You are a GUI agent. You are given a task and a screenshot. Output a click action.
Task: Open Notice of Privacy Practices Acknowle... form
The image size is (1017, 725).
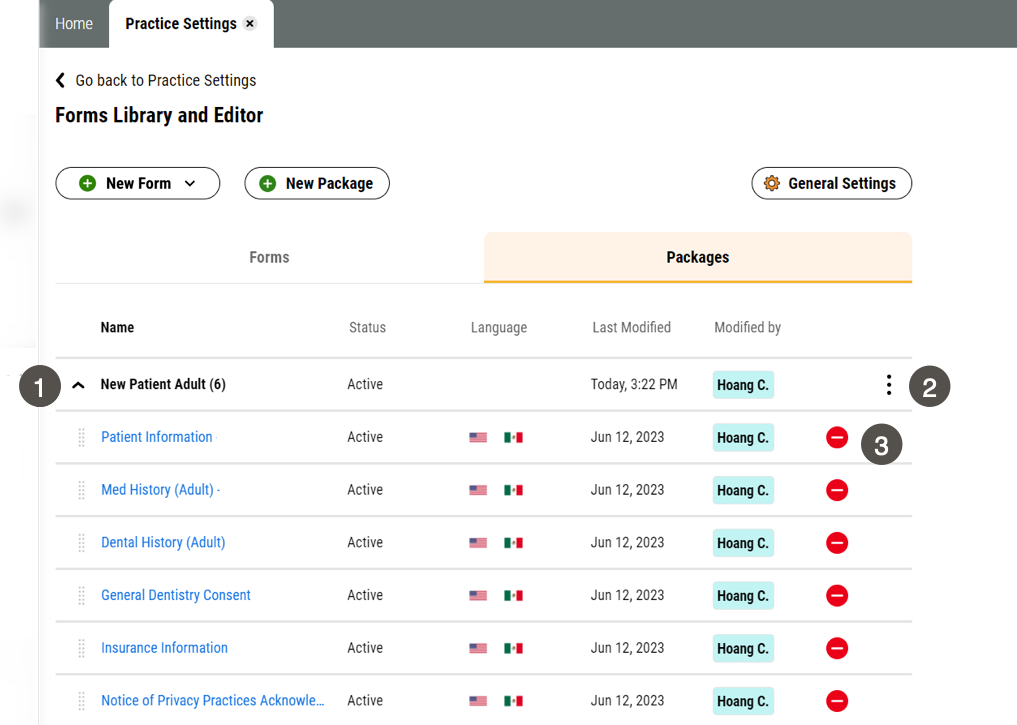pos(213,700)
